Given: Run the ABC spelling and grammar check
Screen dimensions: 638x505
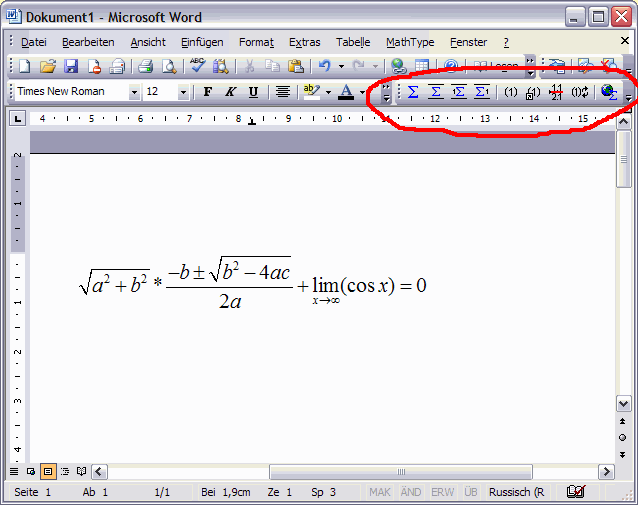Looking at the screenshot, I should point(198,66).
